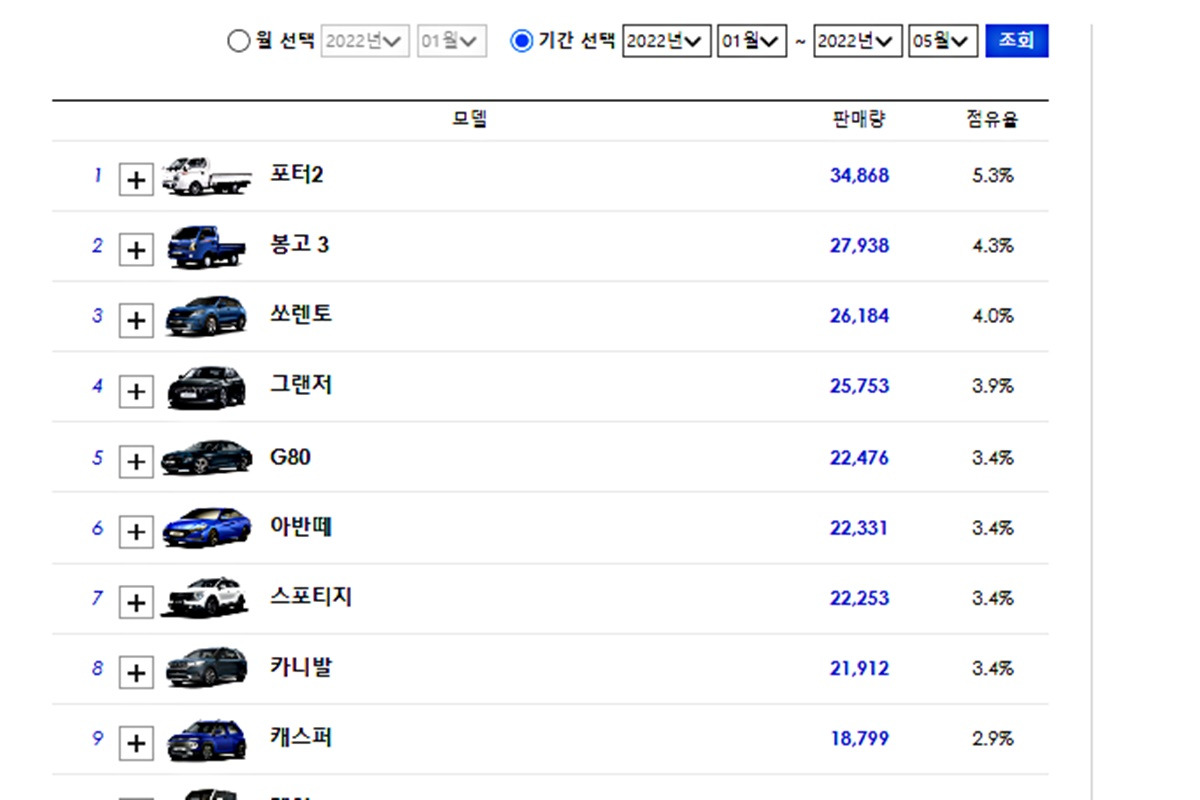Open the 봉고 3 model name
This screenshot has width=1200, height=800.
(x=299, y=245)
